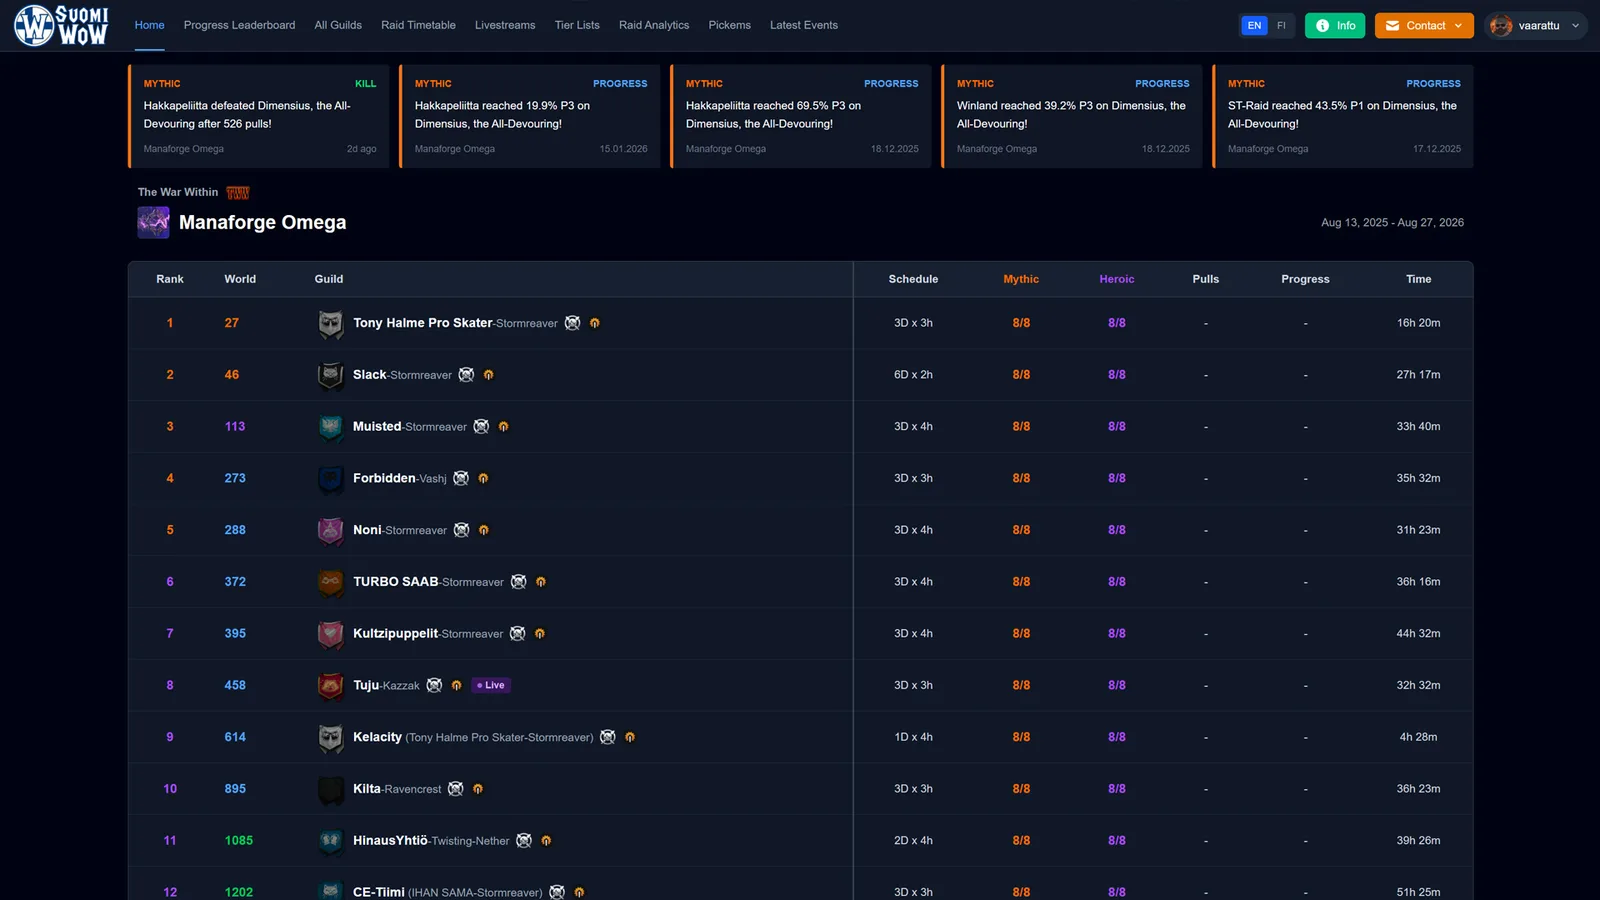1600x900 pixels.
Task: Open Warcraft Logs icon for HinausYhtiö
Action: tap(523, 841)
